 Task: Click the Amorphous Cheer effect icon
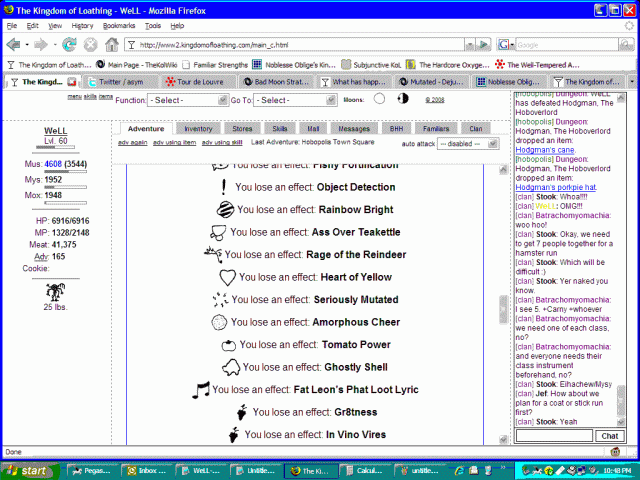(219, 322)
